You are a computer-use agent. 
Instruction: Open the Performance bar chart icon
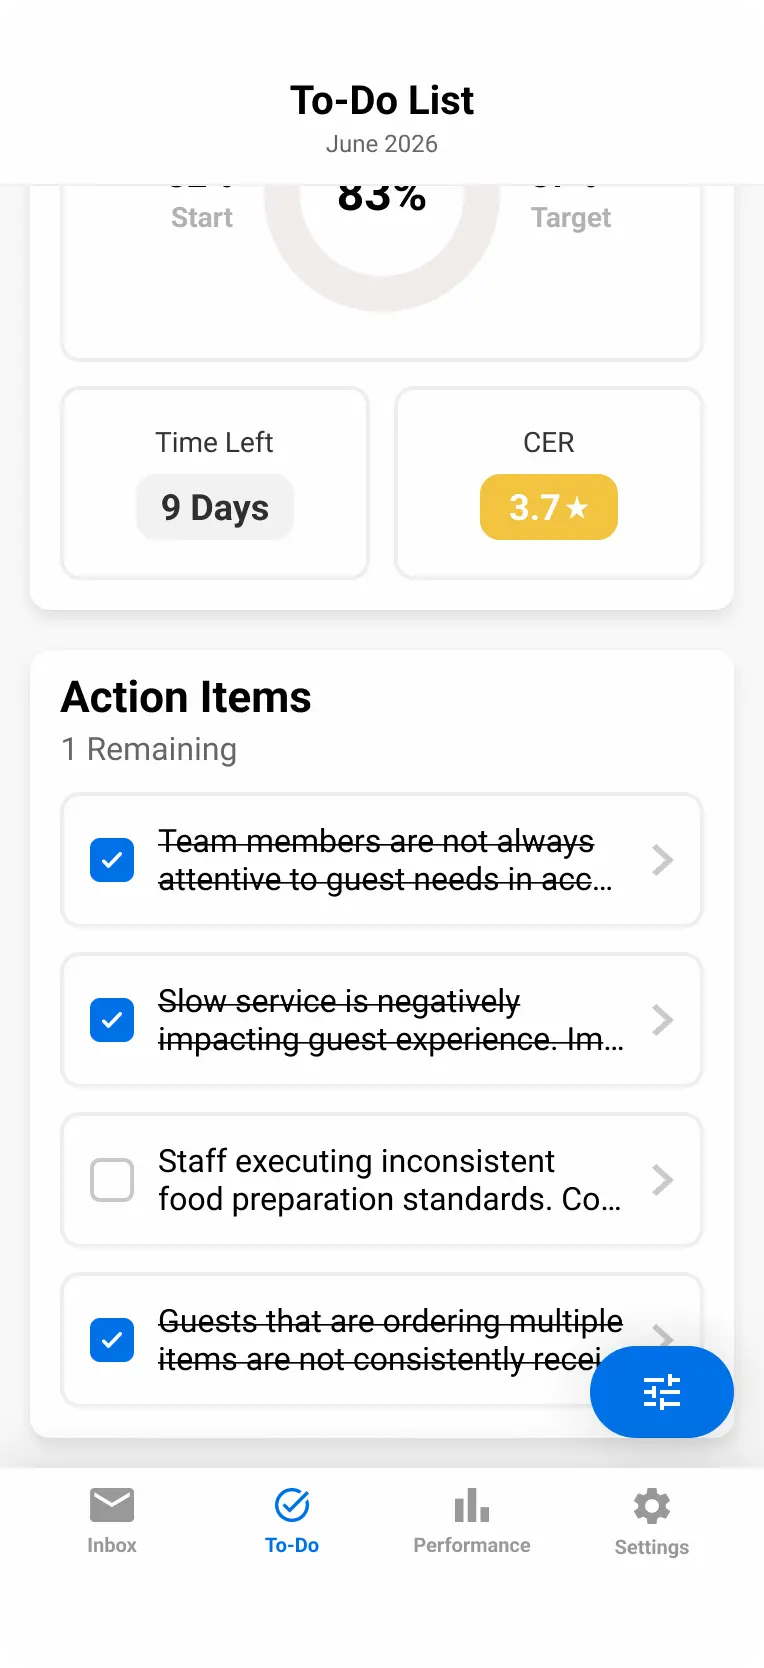[472, 1504]
